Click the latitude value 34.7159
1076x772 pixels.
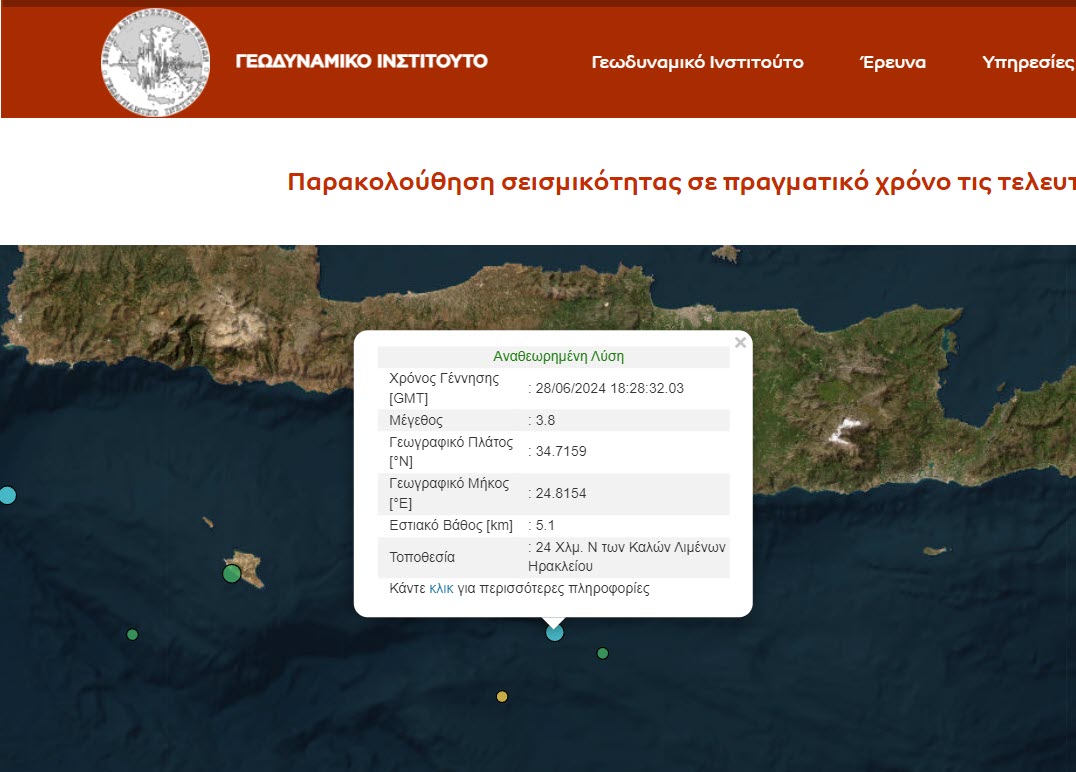coord(561,451)
